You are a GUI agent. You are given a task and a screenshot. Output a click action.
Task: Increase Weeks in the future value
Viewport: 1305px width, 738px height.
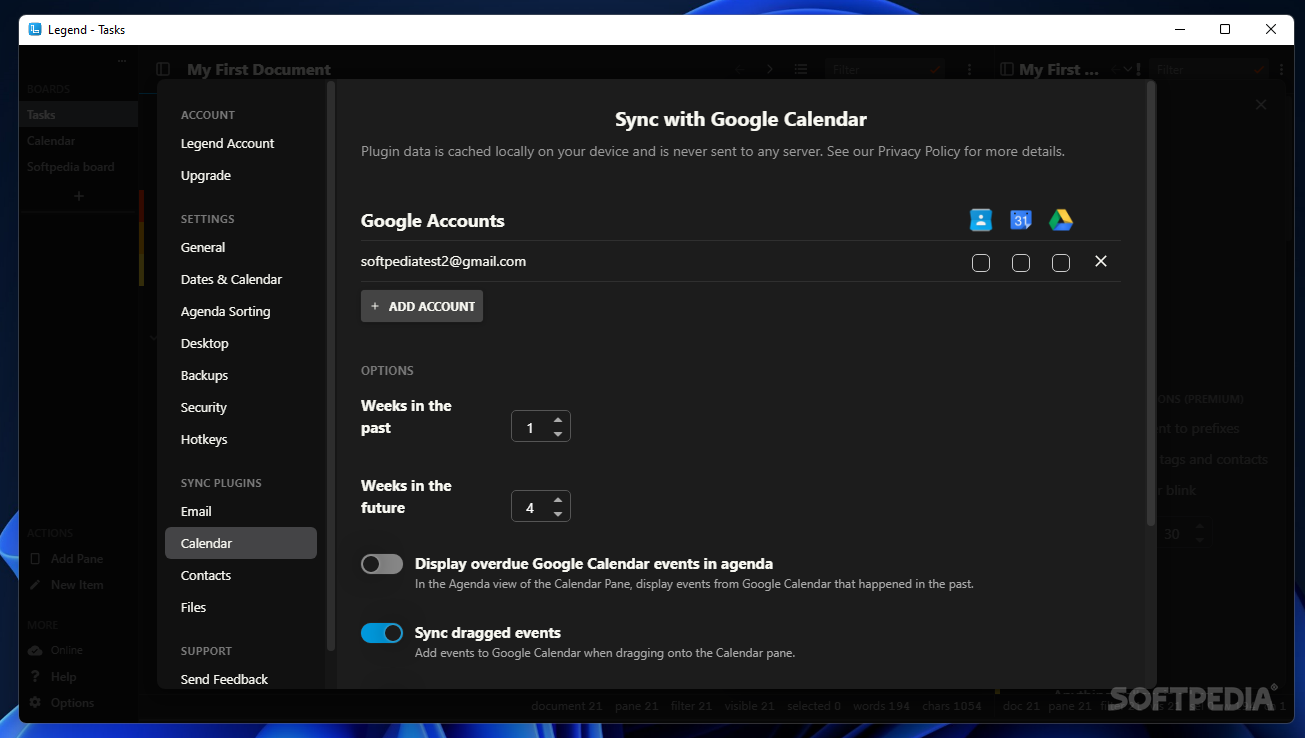[558, 500]
